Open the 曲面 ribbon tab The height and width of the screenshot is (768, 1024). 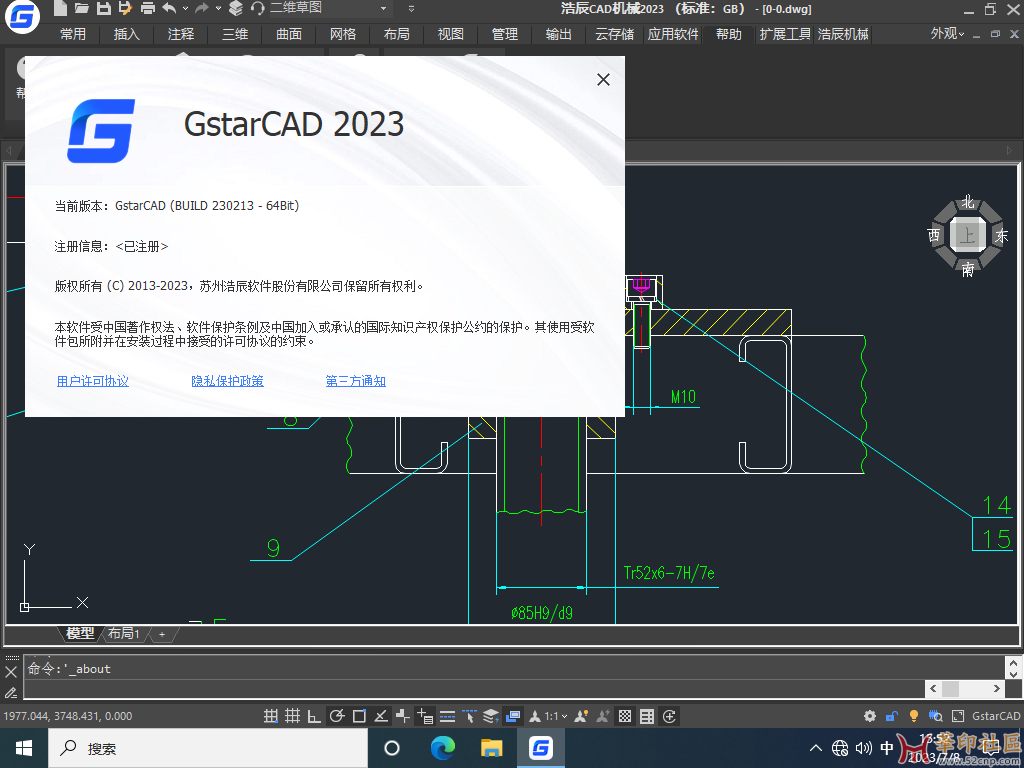point(289,34)
